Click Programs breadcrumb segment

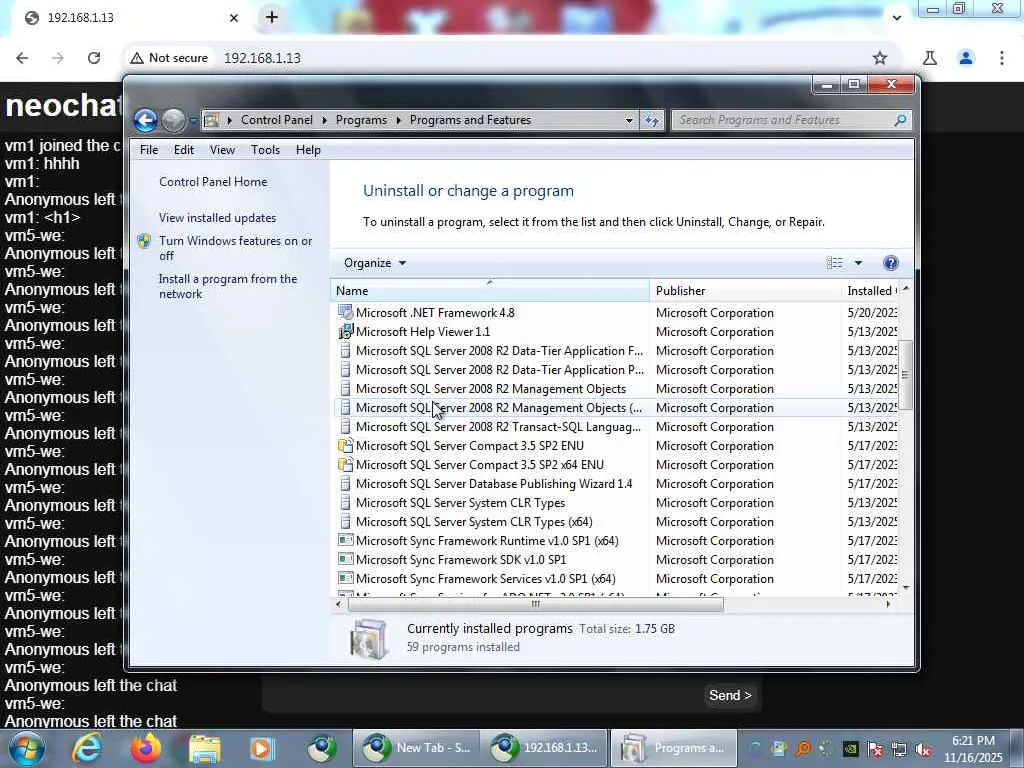[x=361, y=120]
